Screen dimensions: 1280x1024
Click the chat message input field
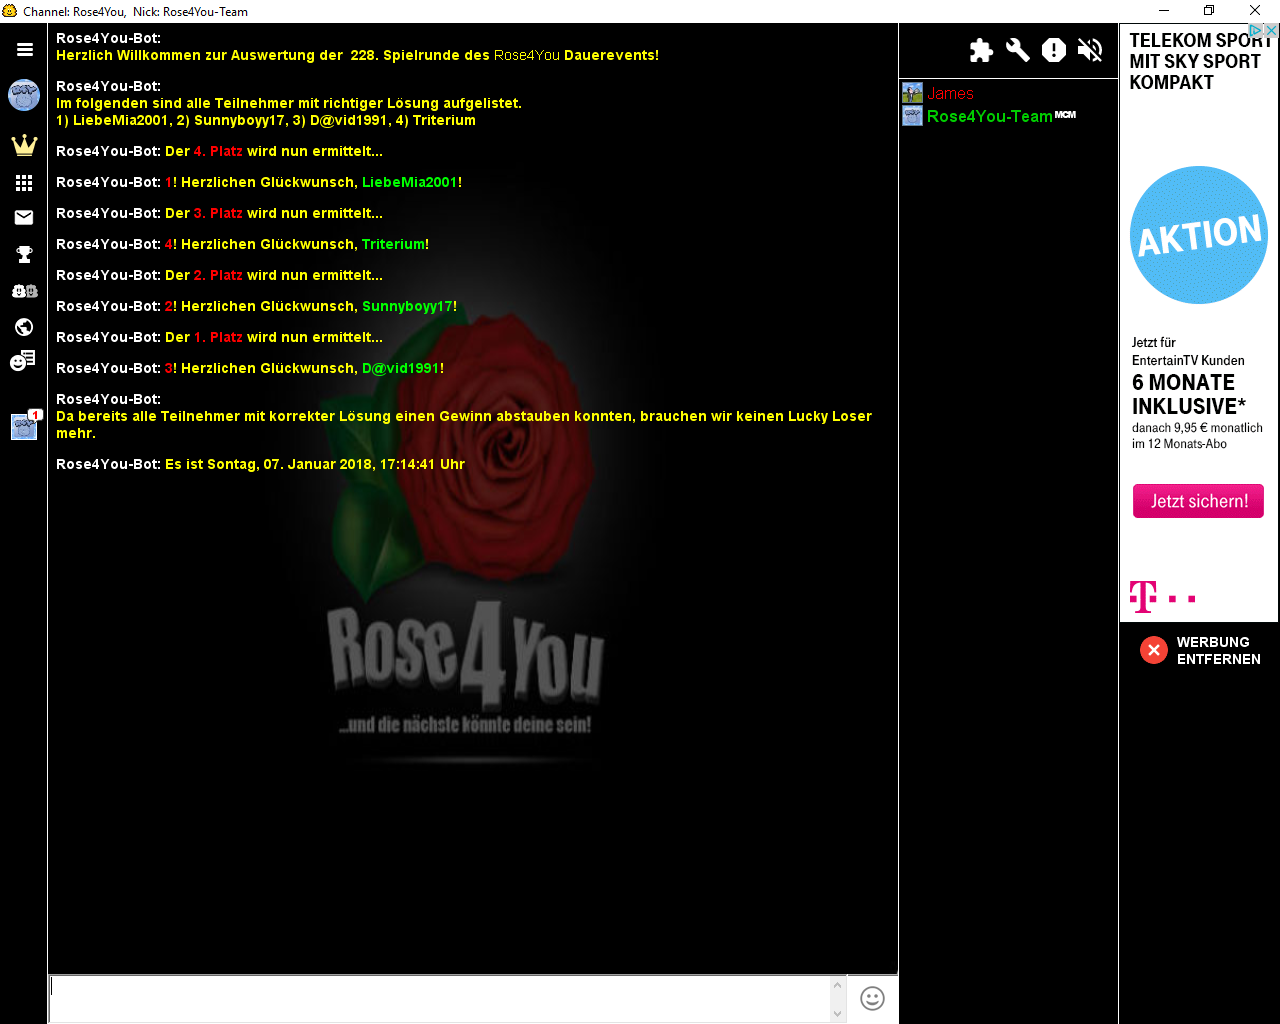(440, 999)
